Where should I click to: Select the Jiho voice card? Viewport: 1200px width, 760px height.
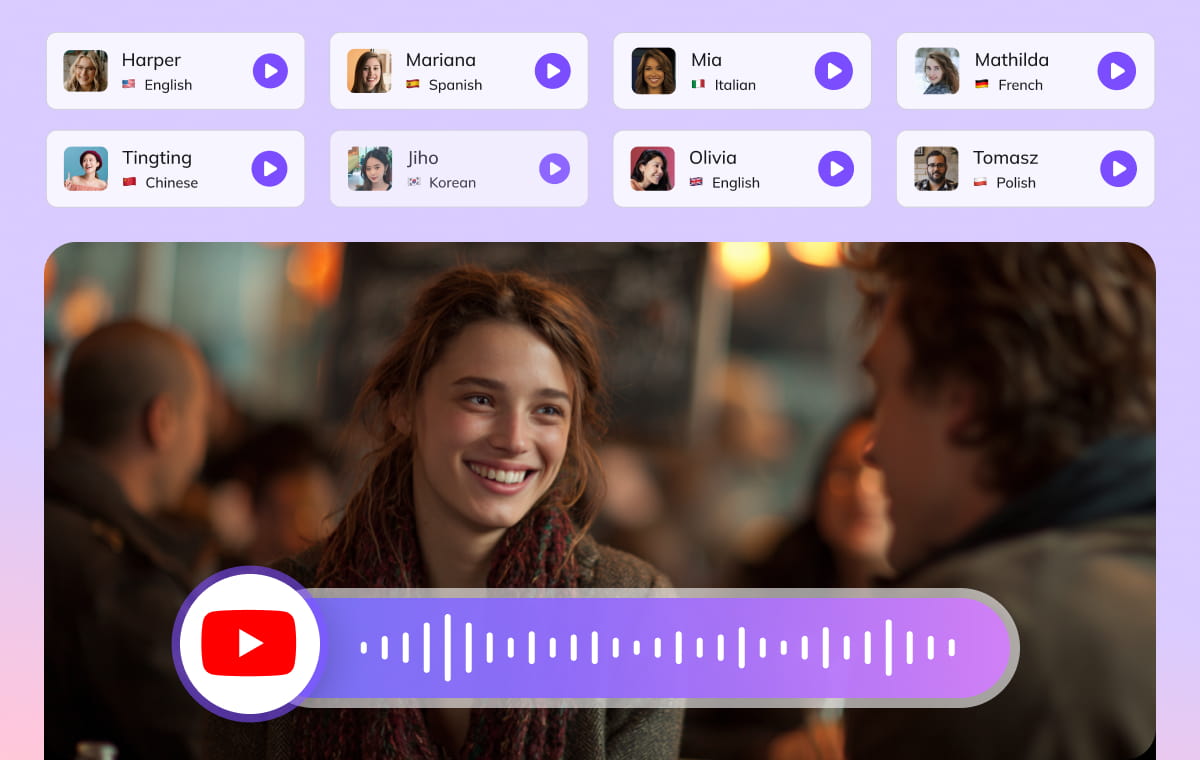click(458, 168)
